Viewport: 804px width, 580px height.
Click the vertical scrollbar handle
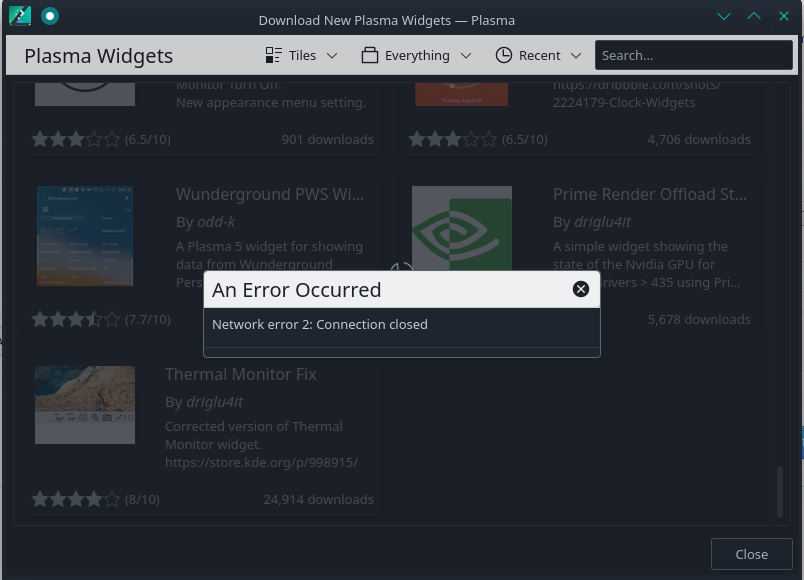tap(779, 492)
